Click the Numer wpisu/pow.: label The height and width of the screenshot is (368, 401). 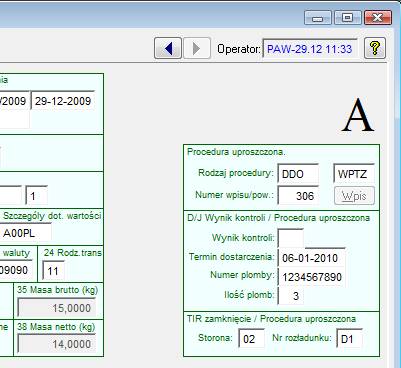pyautogui.click(x=234, y=195)
